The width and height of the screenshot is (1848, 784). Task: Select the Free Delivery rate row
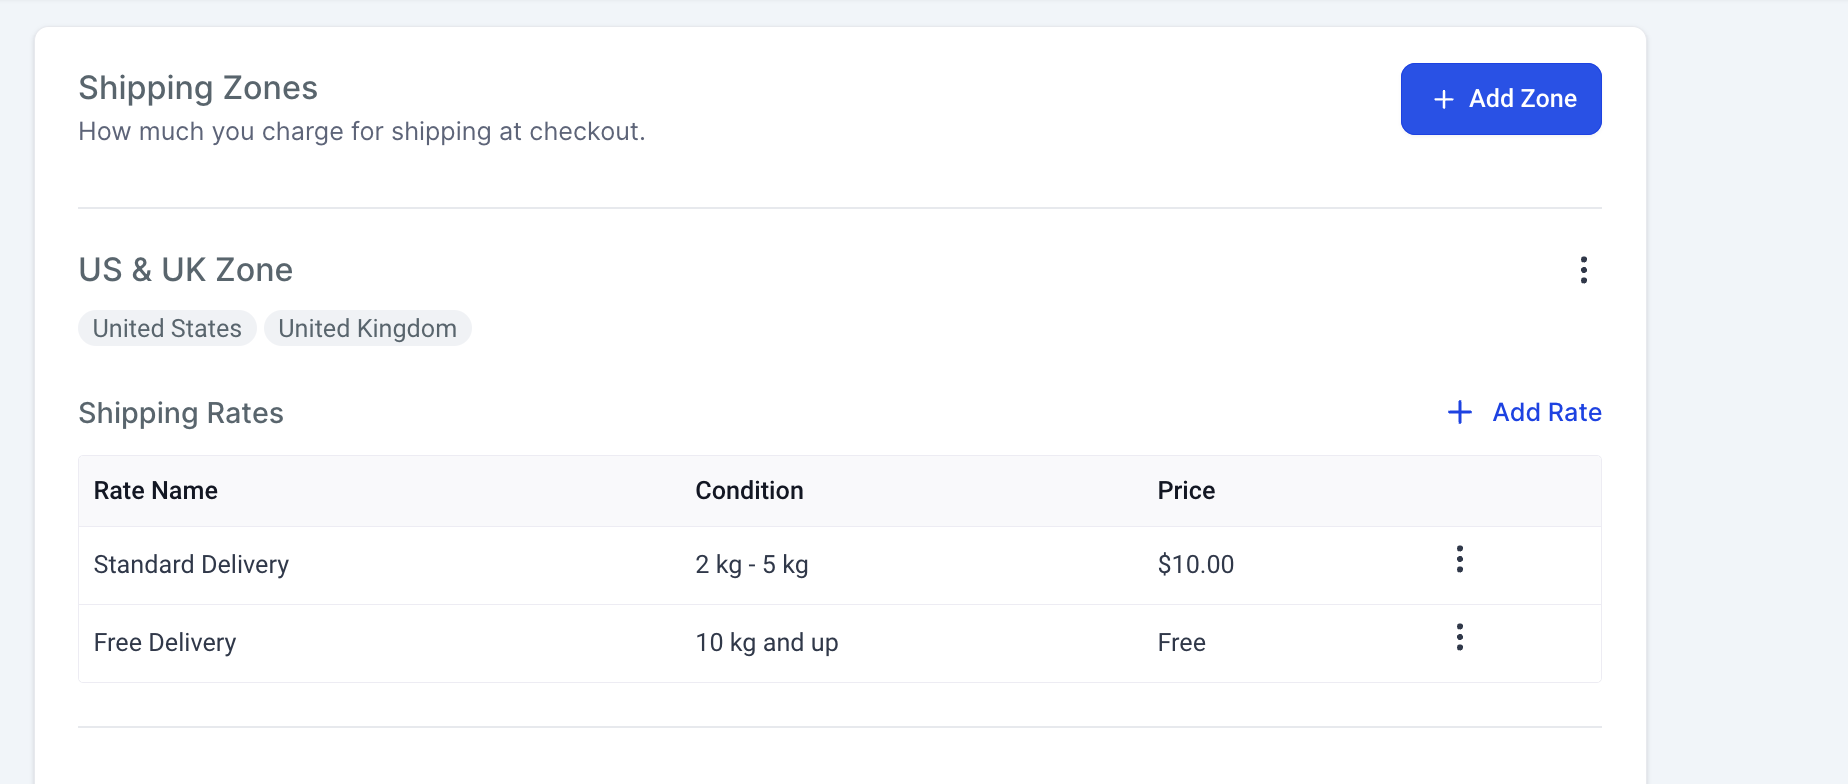point(840,643)
